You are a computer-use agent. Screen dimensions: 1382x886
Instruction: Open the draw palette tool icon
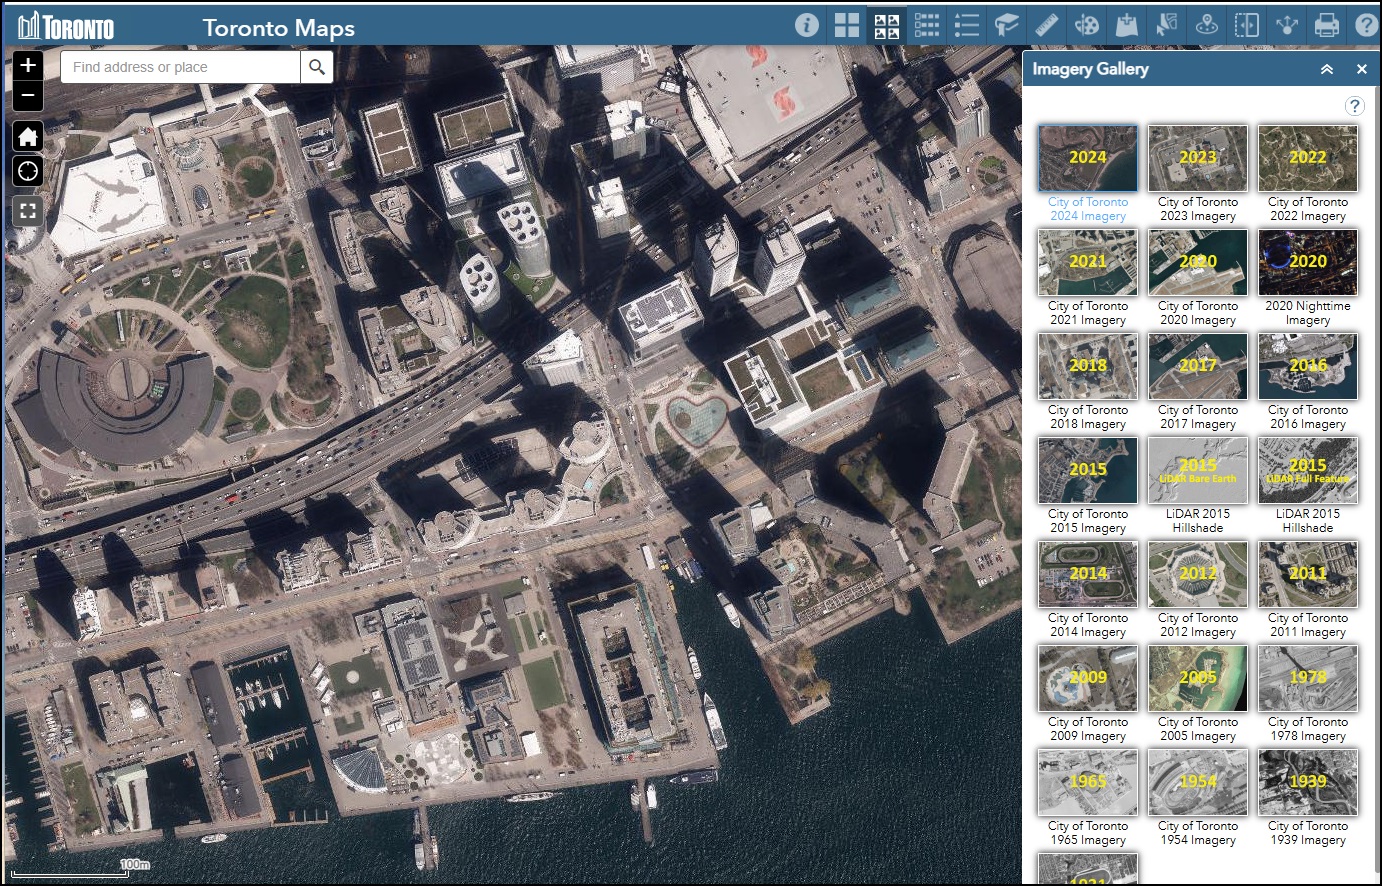[x=1087, y=25]
